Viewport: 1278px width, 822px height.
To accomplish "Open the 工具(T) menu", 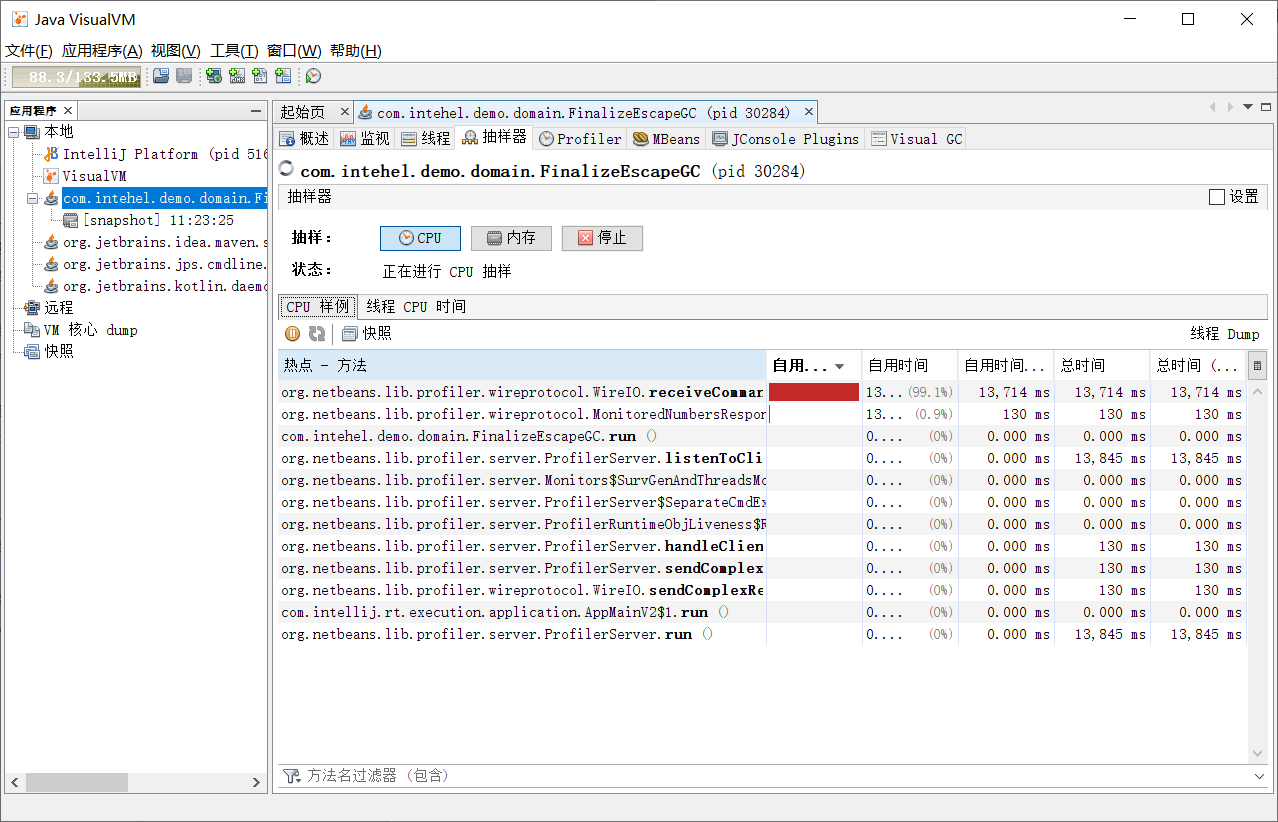I will point(234,51).
